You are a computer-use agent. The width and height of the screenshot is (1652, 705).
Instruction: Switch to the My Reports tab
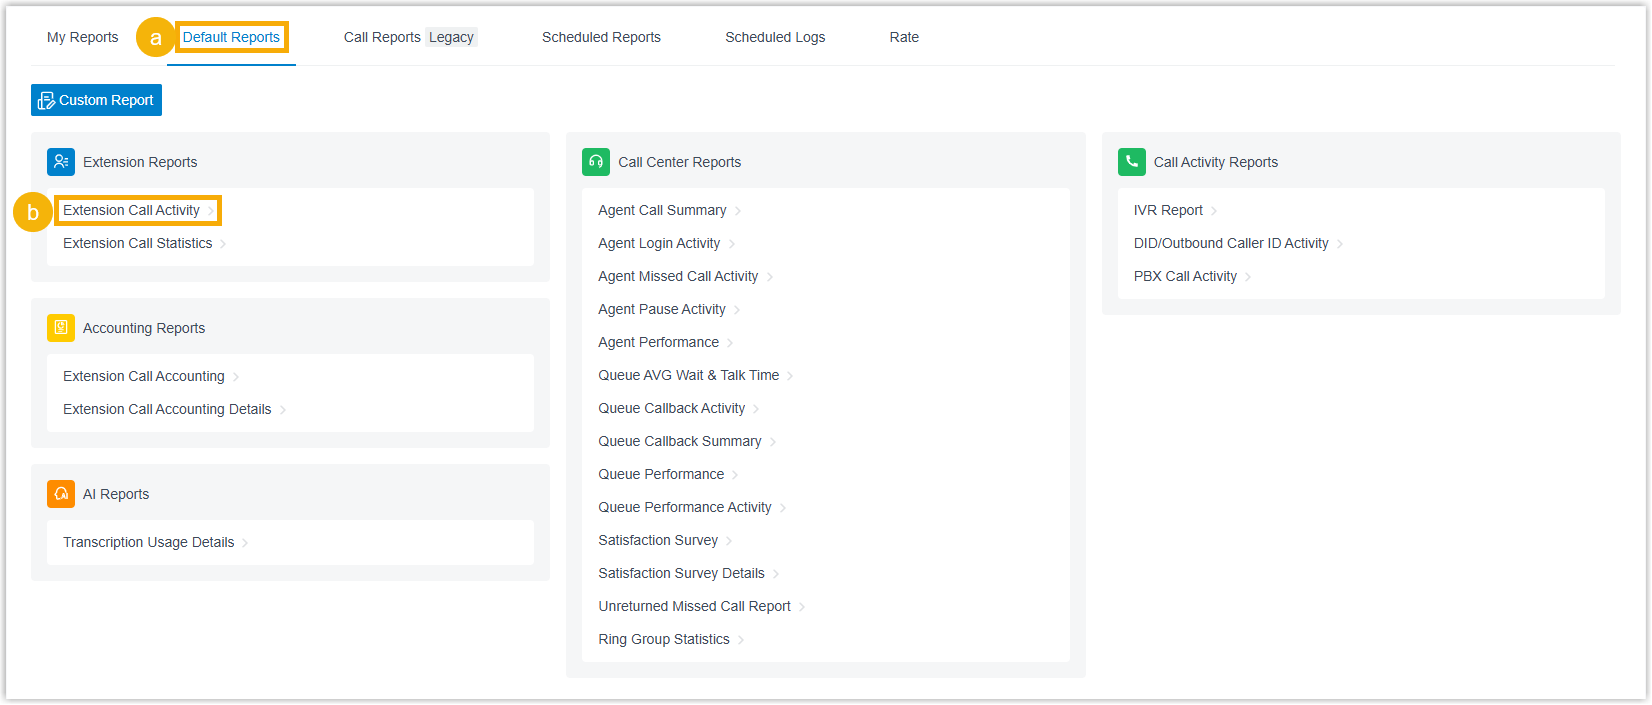click(82, 38)
